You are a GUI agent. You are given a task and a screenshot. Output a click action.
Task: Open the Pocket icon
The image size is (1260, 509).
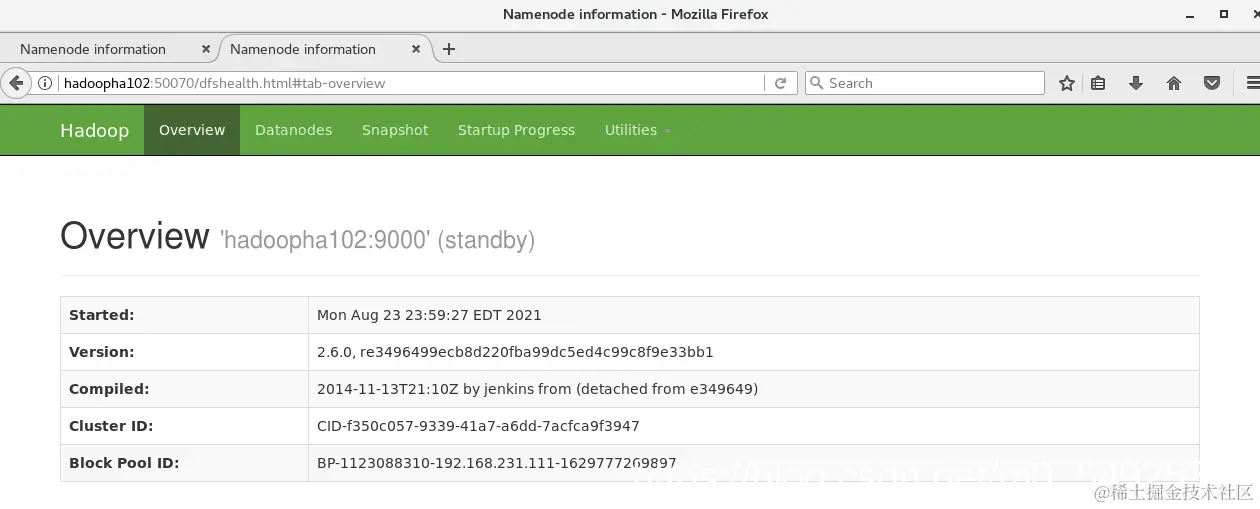tap(1212, 83)
